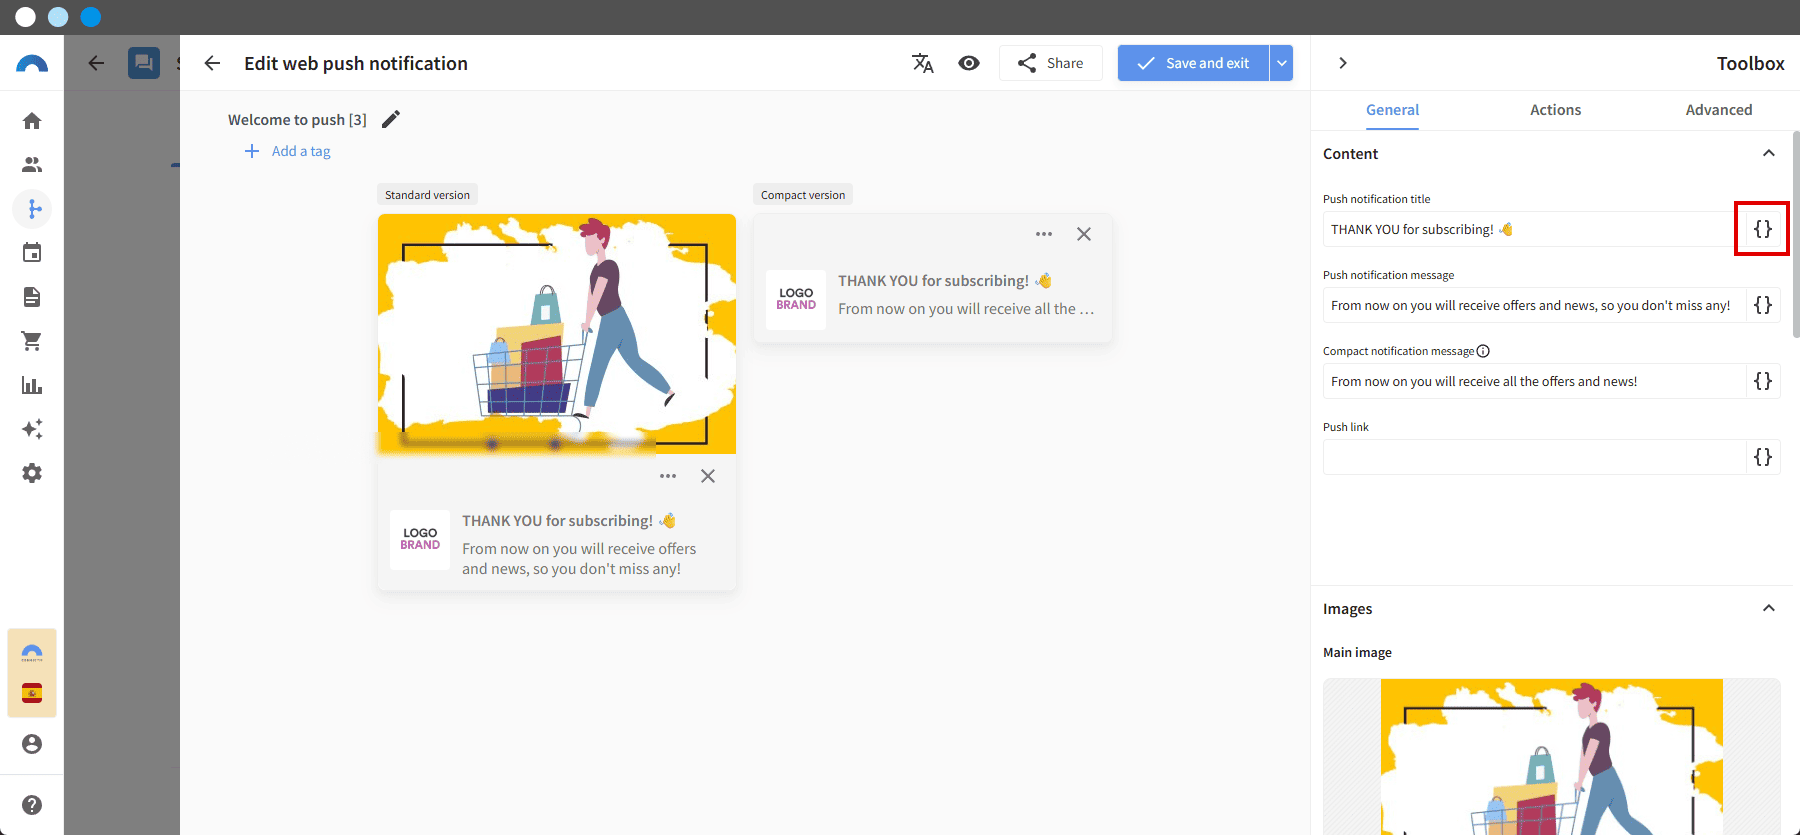The width and height of the screenshot is (1800, 835).
Task: Open the settings gear in sidebar
Action: point(32,473)
